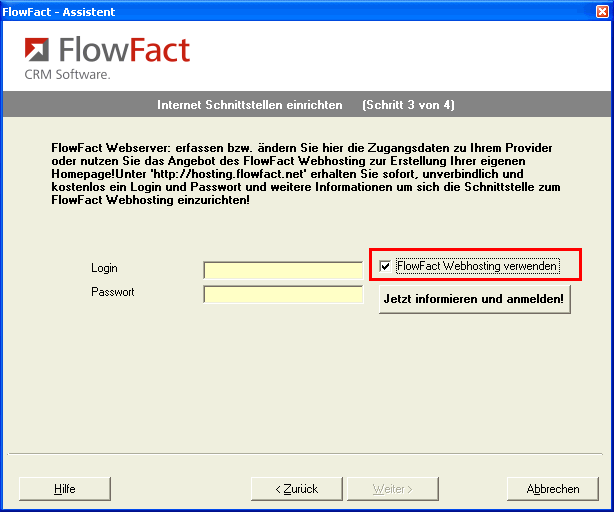Close the FlowFact Assistent window
The image size is (614, 512).
click(x=602, y=11)
